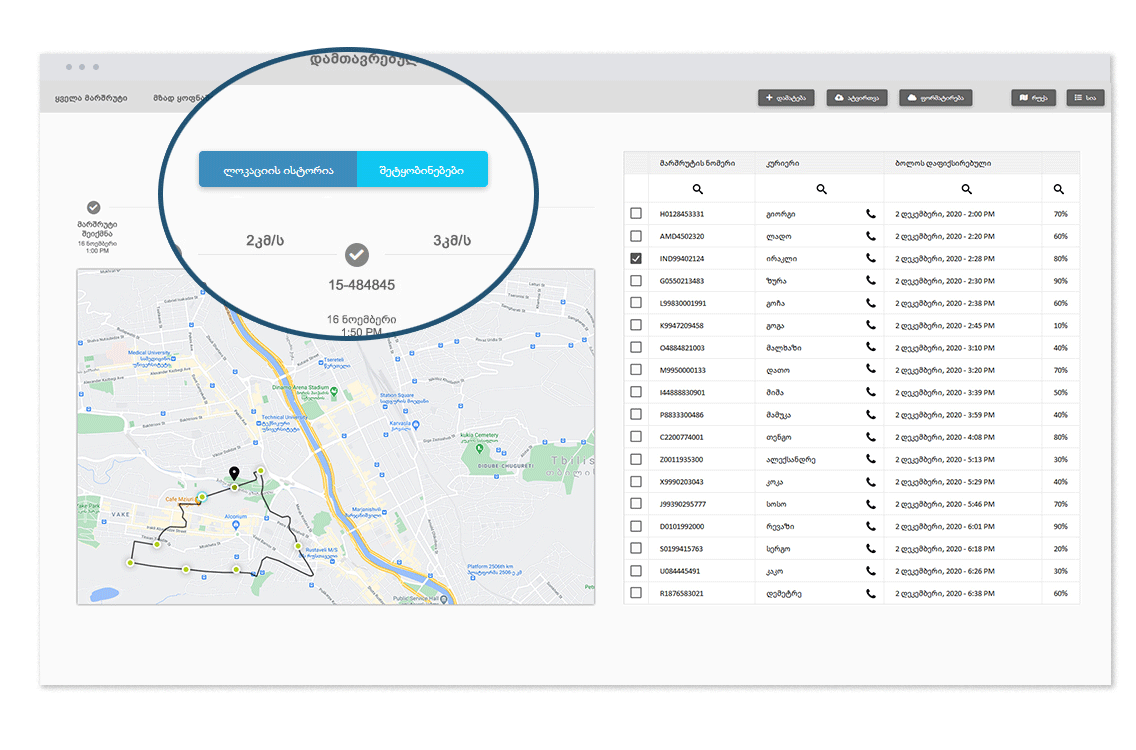Click phone icon in row L99830001991

(x=870, y=303)
